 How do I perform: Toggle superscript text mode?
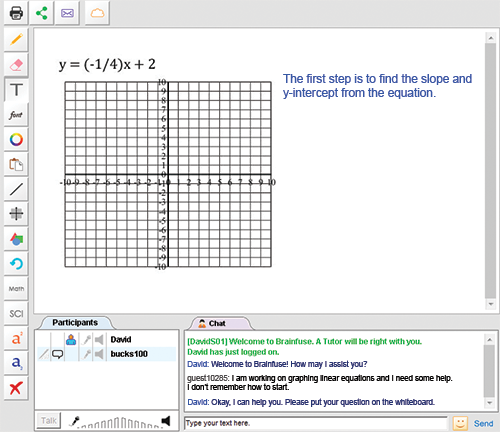click(16, 338)
